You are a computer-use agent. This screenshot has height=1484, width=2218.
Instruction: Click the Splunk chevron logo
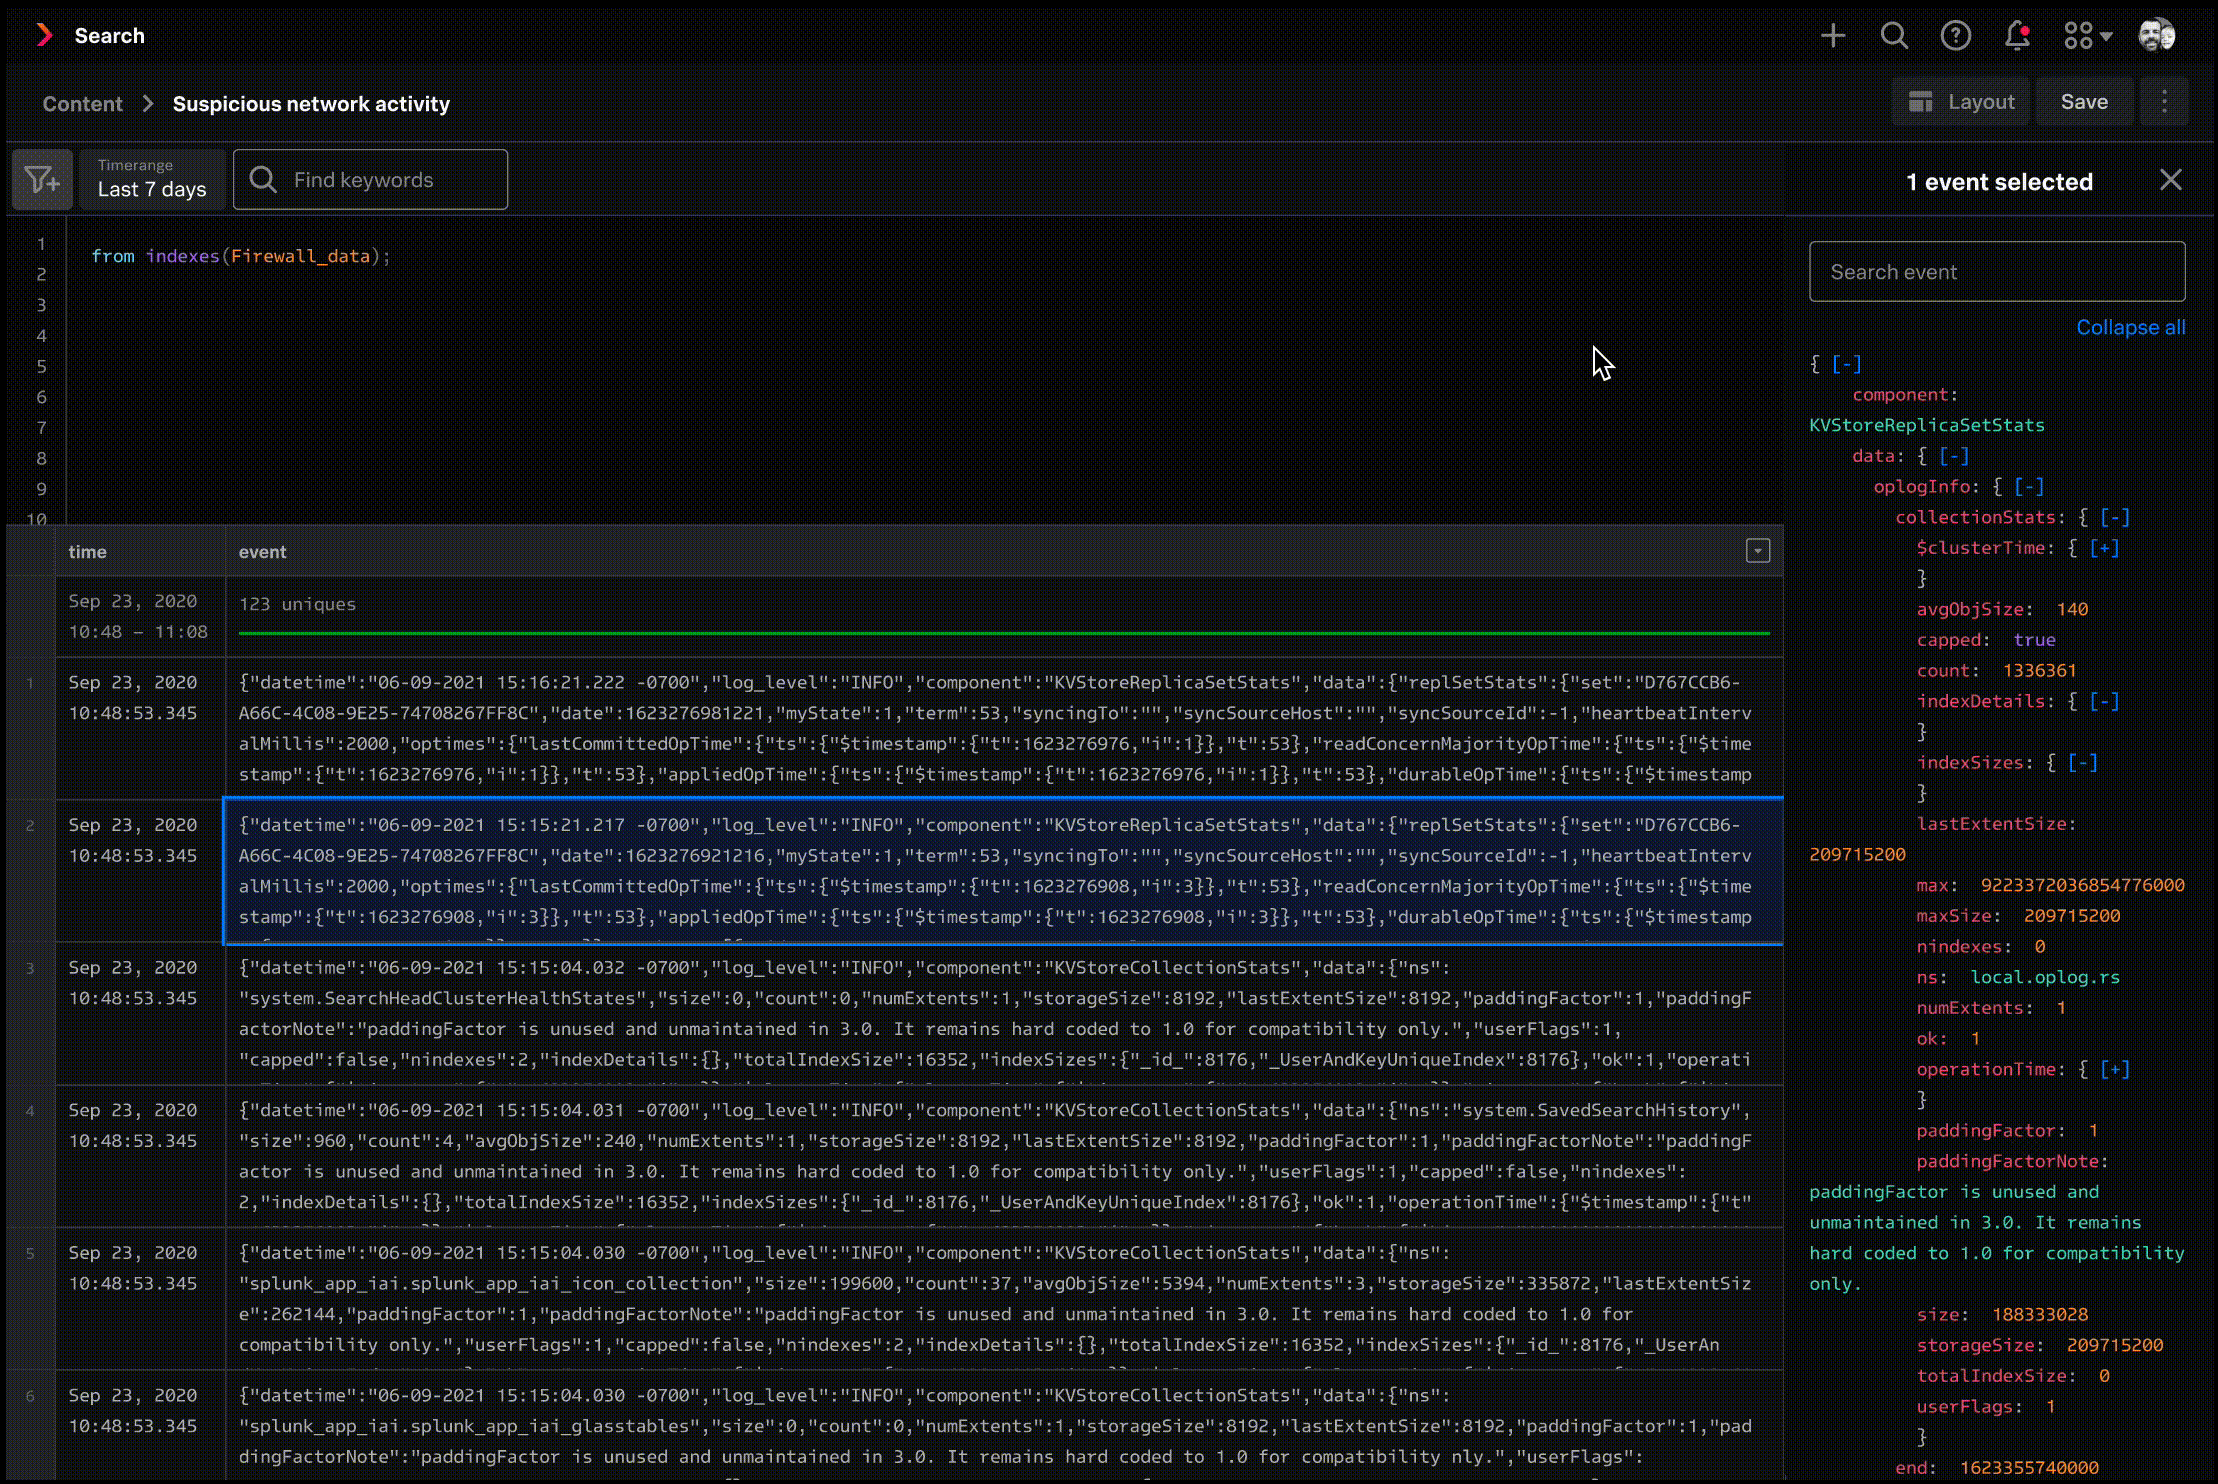(x=44, y=35)
